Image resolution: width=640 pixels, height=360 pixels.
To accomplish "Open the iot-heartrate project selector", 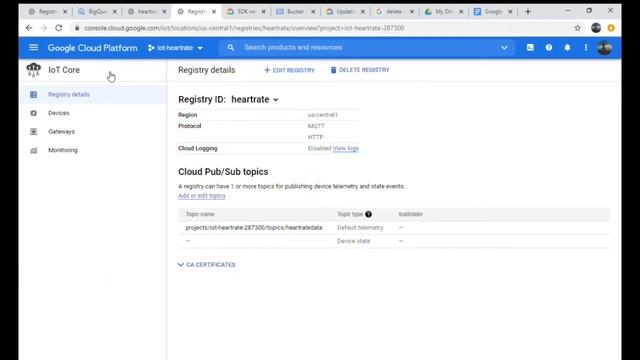I will [x=176, y=48].
